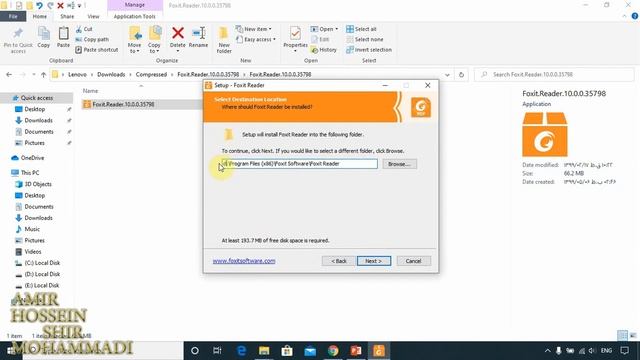The image size is (640, 360).
Task: Click the Name column header
Action: click(x=91, y=91)
